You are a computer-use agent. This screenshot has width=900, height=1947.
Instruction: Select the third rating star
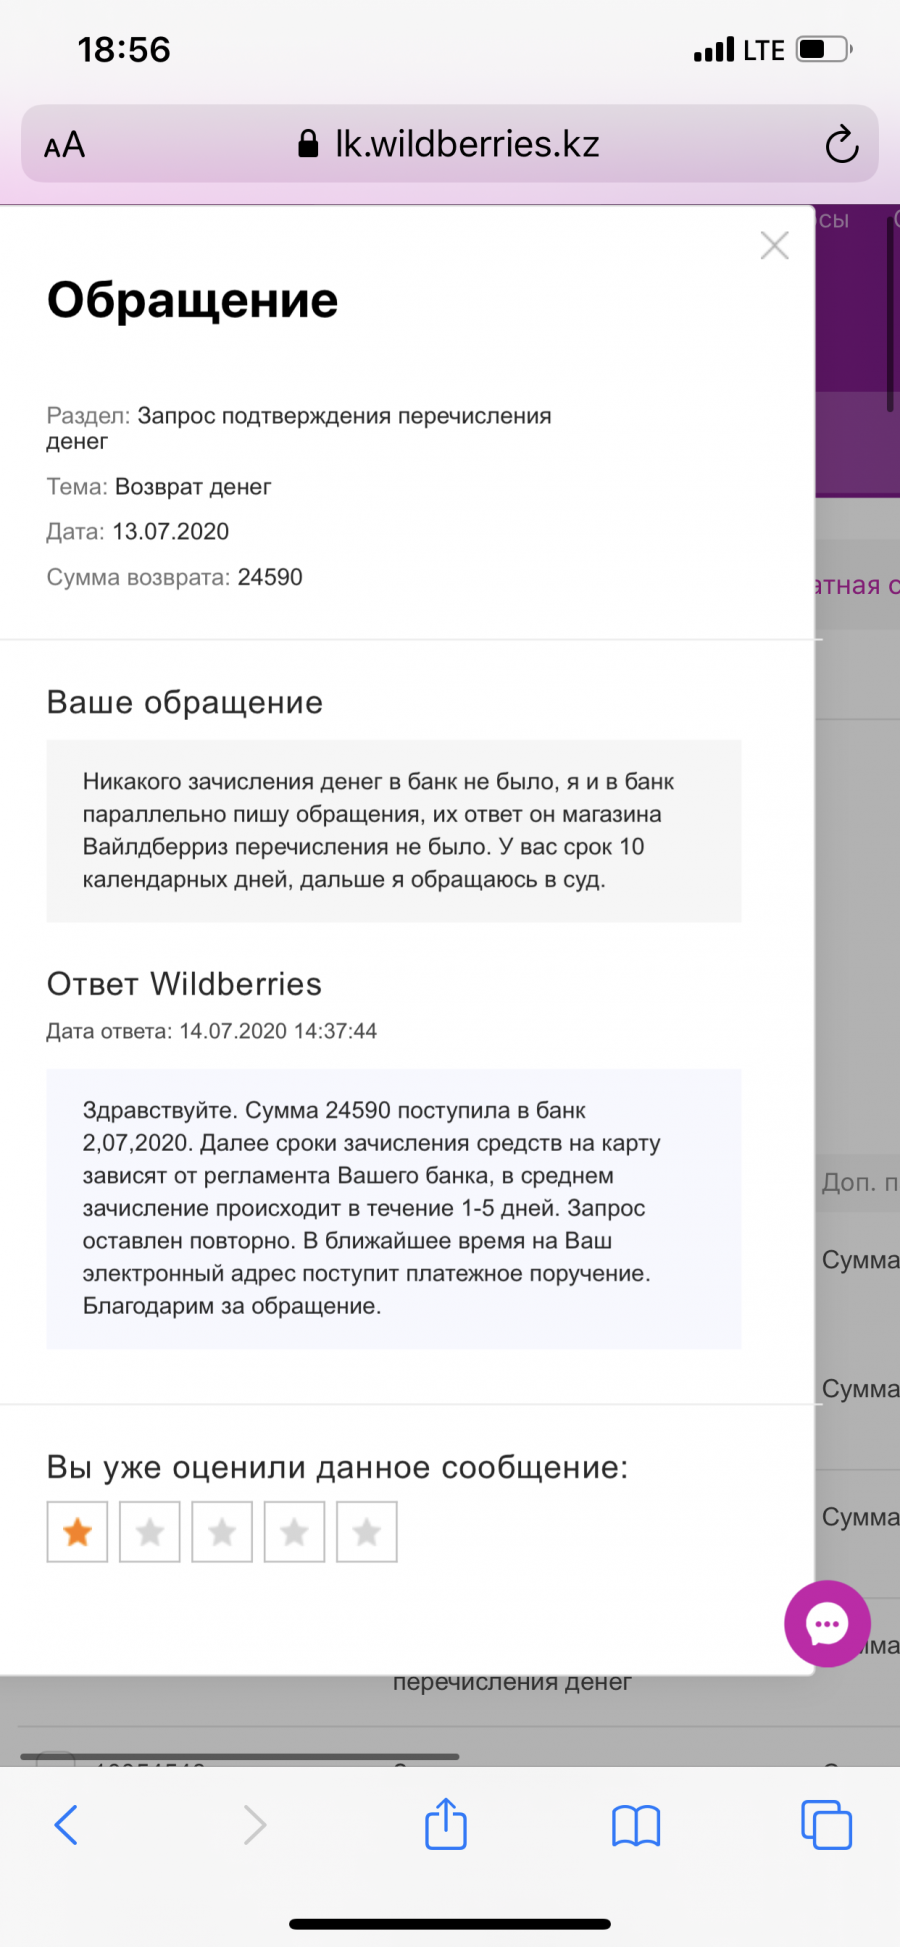point(222,1531)
